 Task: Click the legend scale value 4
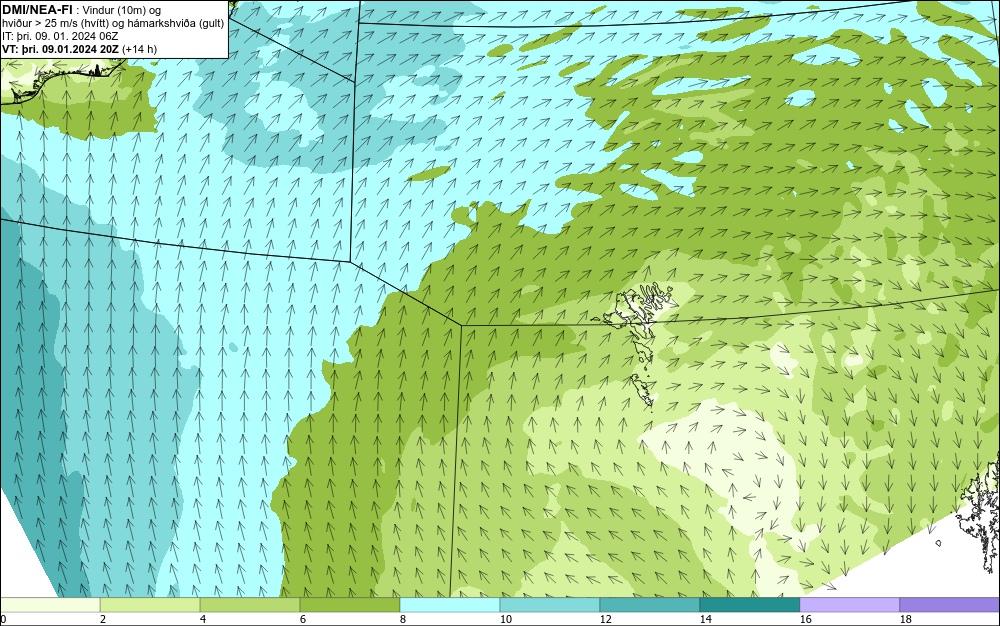(x=203, y=619)
